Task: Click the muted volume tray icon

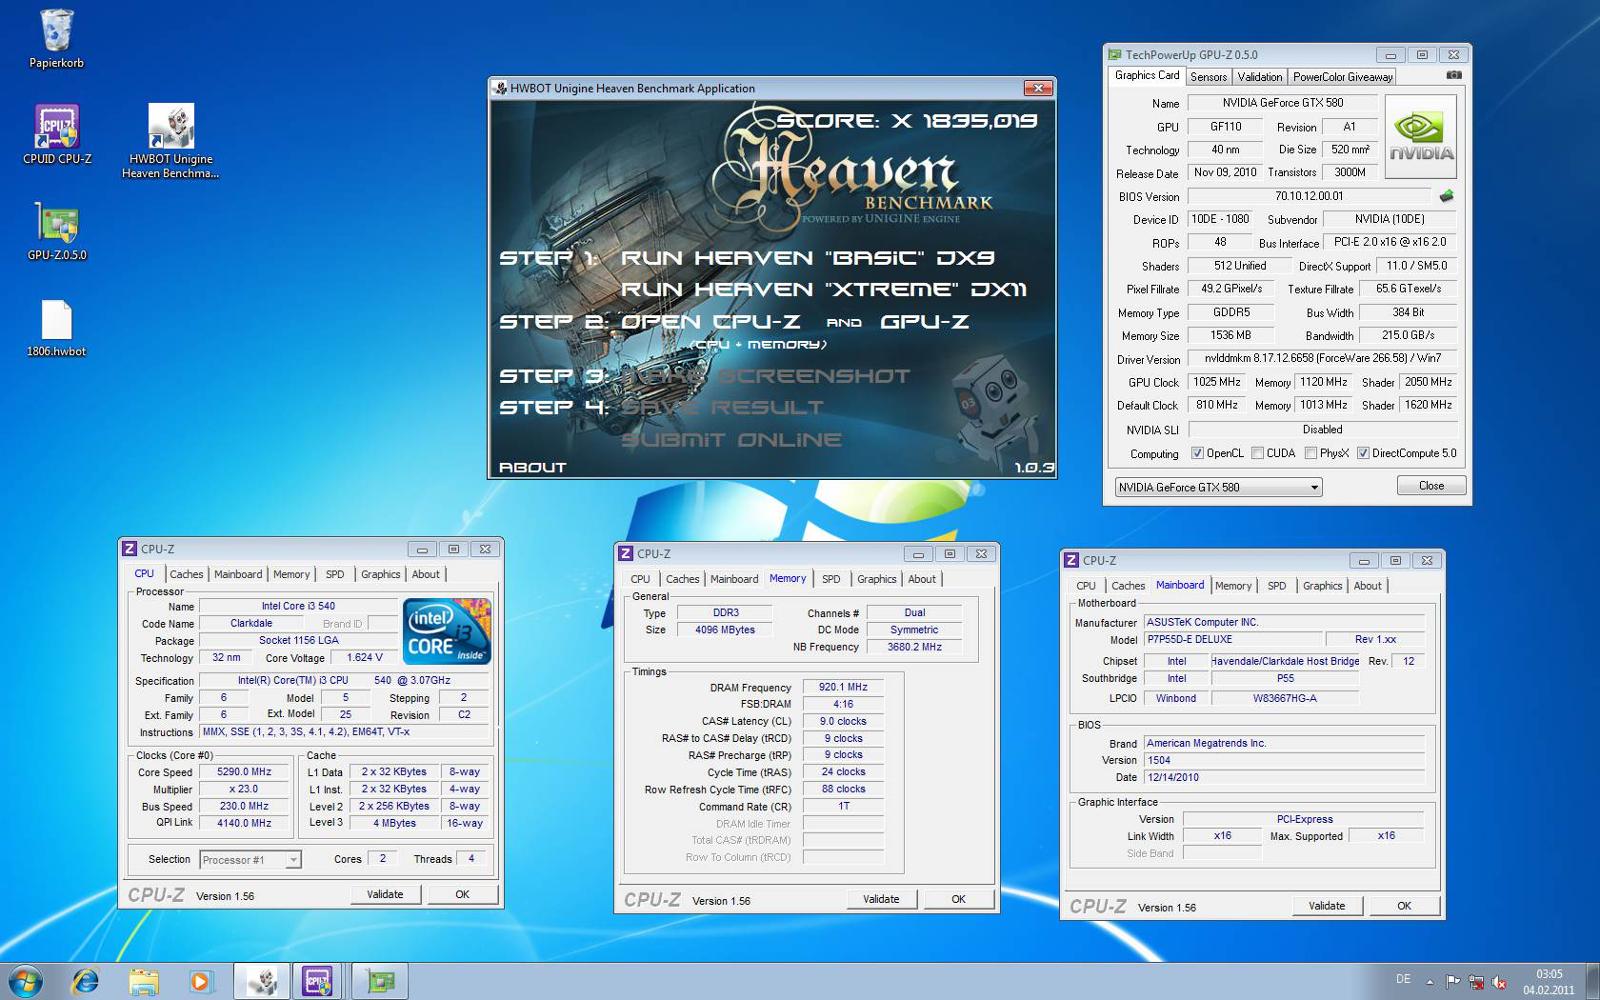Action: point(1499,982)
